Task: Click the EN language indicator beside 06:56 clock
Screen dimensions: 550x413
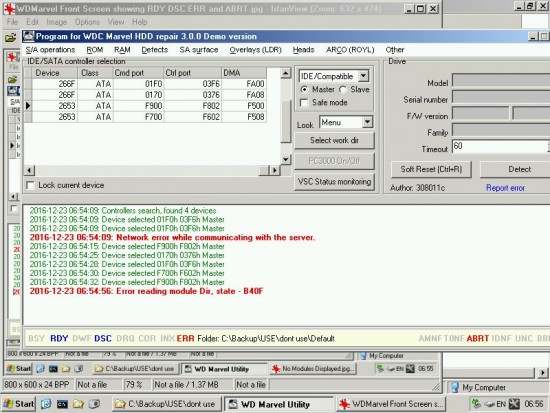Action: (x=501, y=404)
